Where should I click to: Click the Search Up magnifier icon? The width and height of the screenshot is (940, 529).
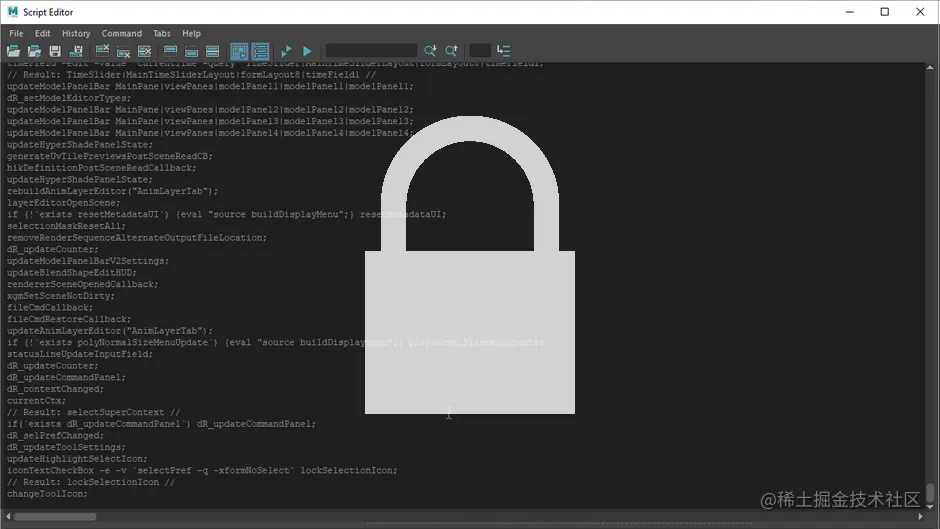[451, 51]
